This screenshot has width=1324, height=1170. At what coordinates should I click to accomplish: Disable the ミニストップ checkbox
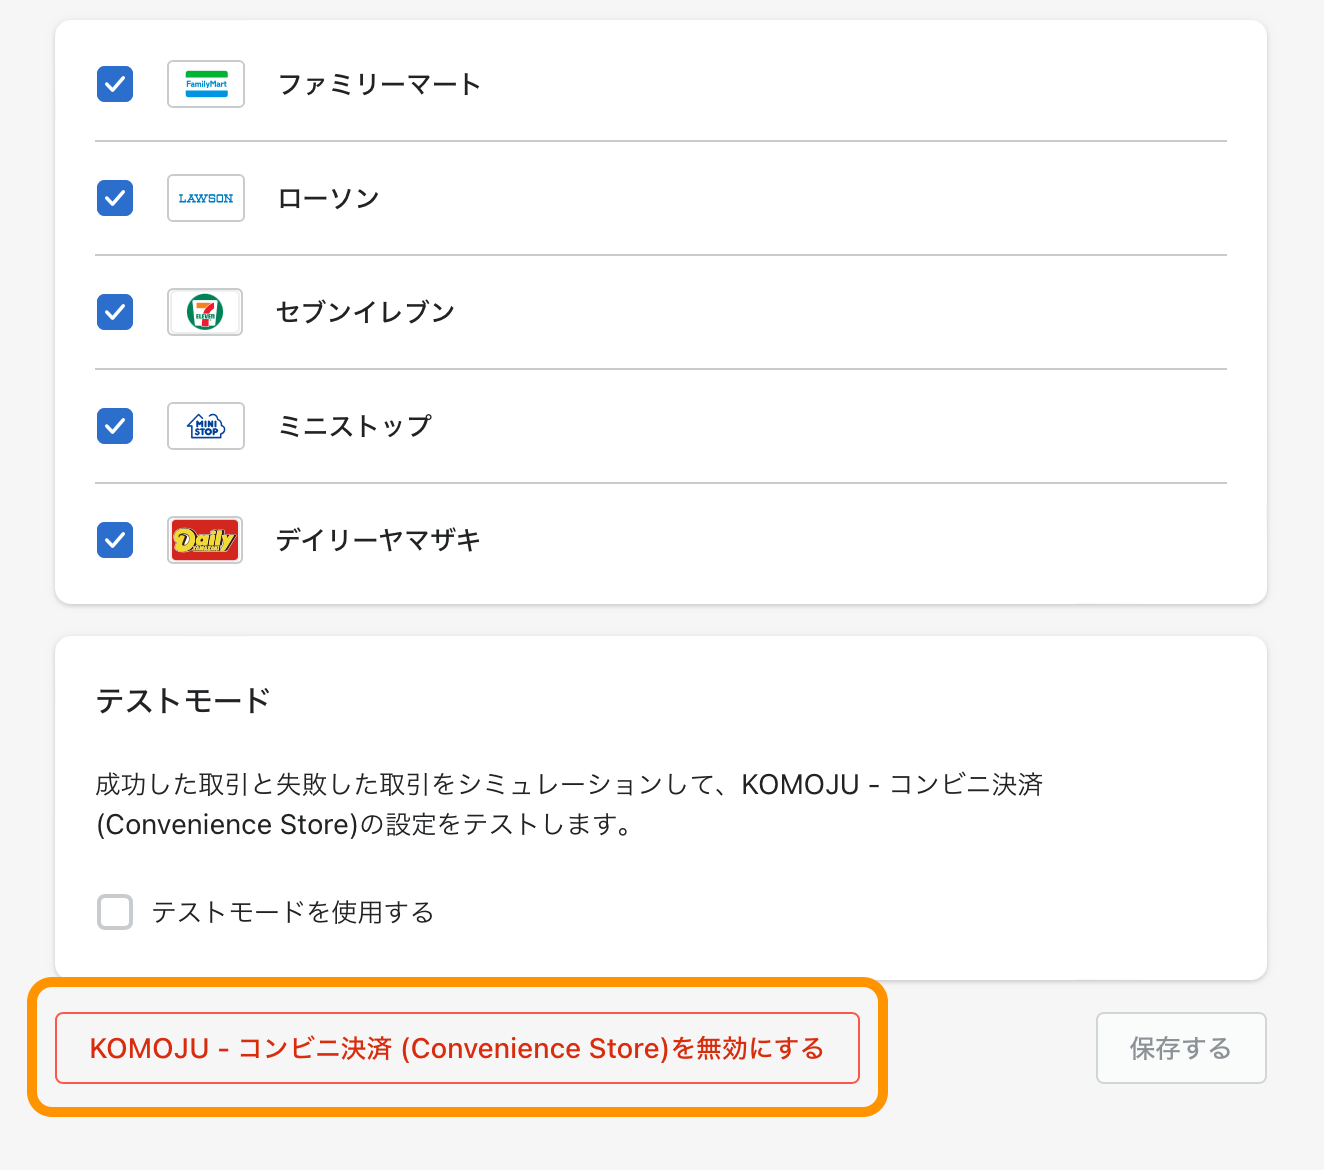pyautogui.click(x=115, y=426)
